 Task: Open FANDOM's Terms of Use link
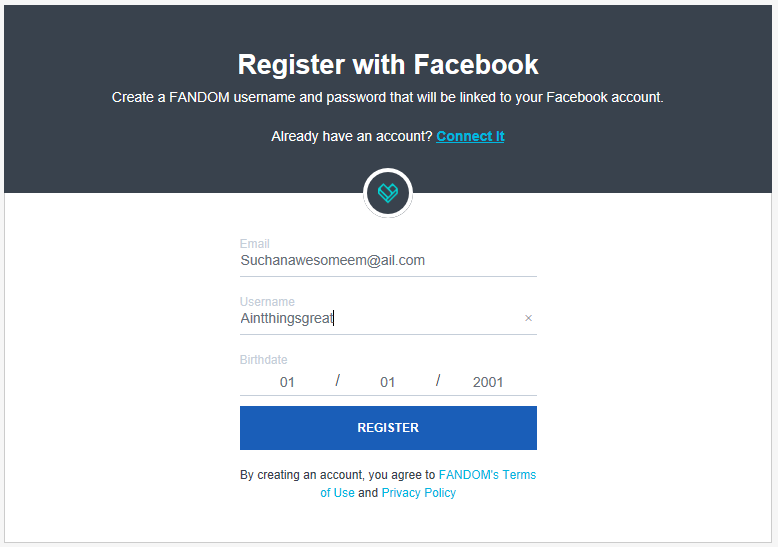tap(487, 475)
